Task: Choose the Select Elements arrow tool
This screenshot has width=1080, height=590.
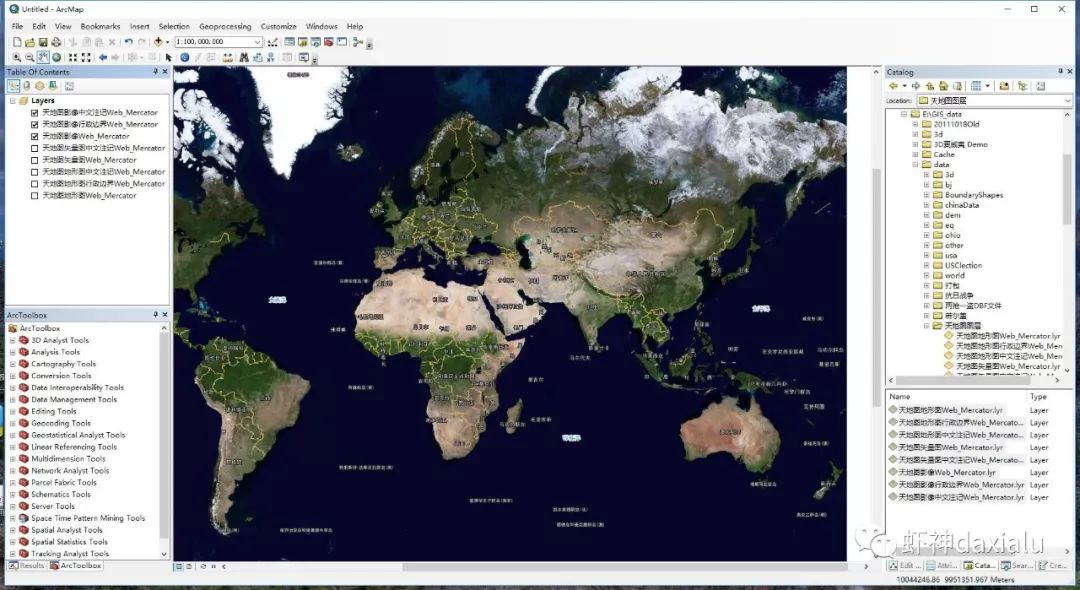Action: [x=168, y=58]
